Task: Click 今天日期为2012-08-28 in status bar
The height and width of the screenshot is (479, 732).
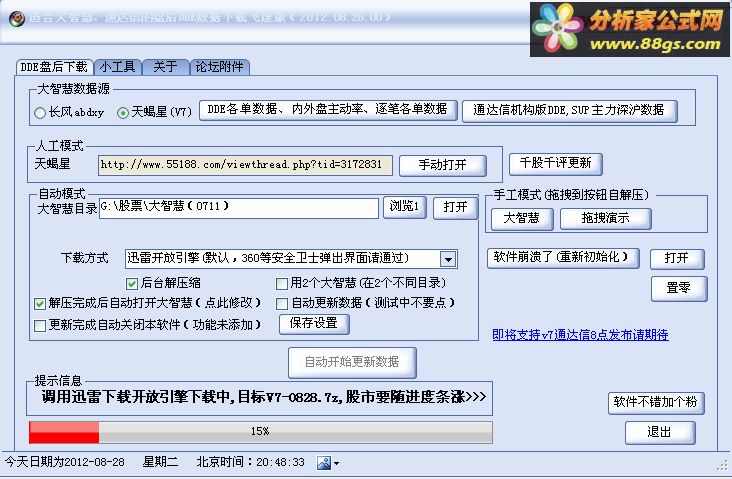Action: coord(65,463)
